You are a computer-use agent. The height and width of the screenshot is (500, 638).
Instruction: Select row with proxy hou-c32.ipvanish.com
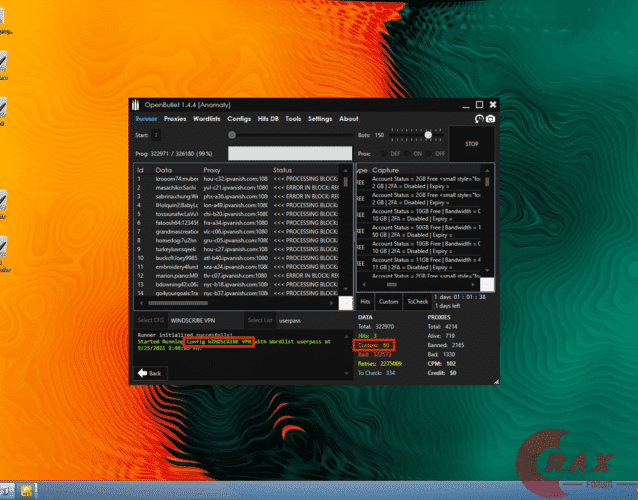coord(238,179)
